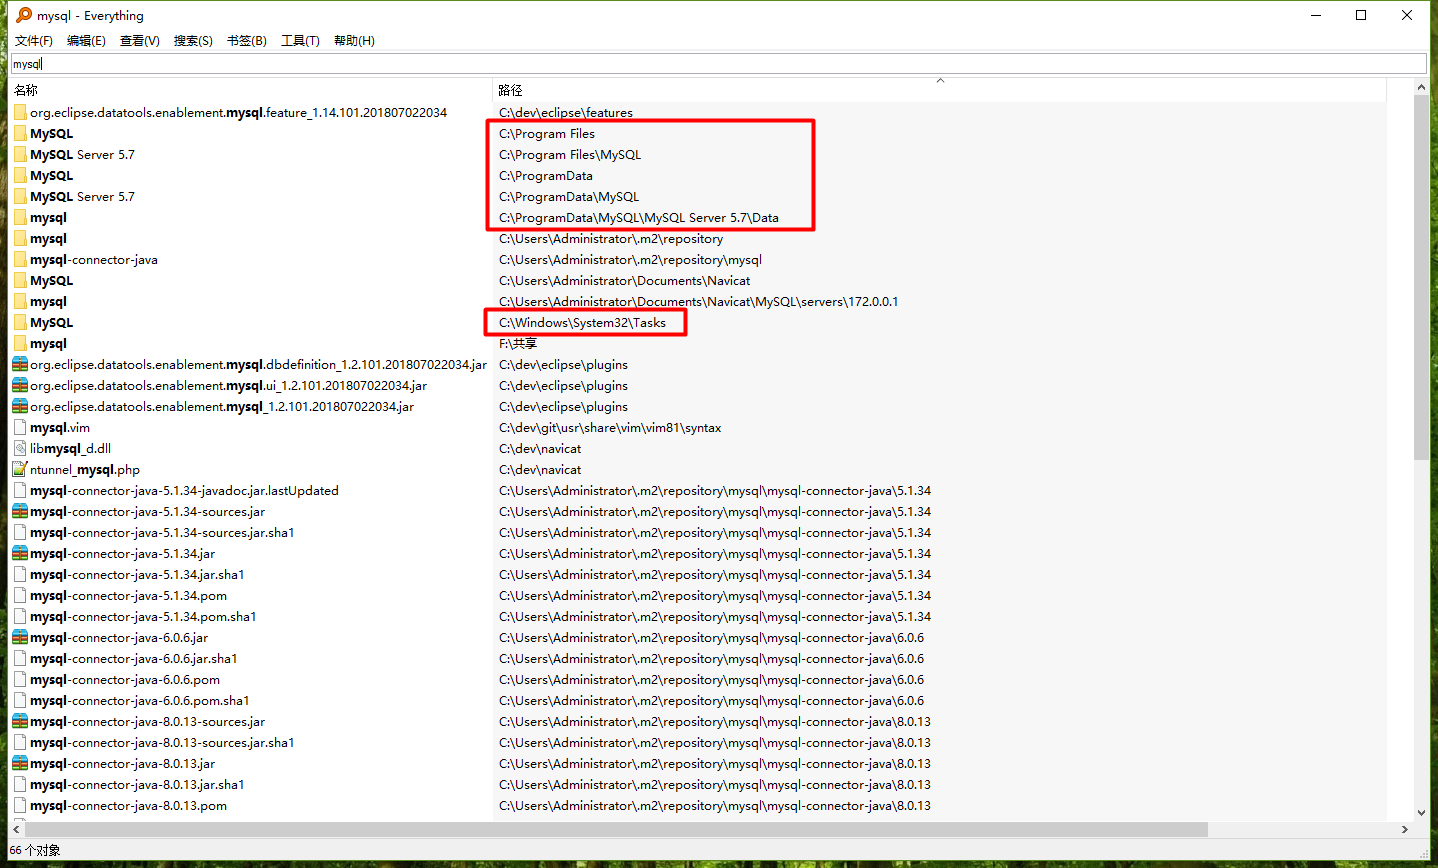Click the horizontal scrollbar right arrow
Screen dimensions: 1438x868
click(x=1405, y=829)
